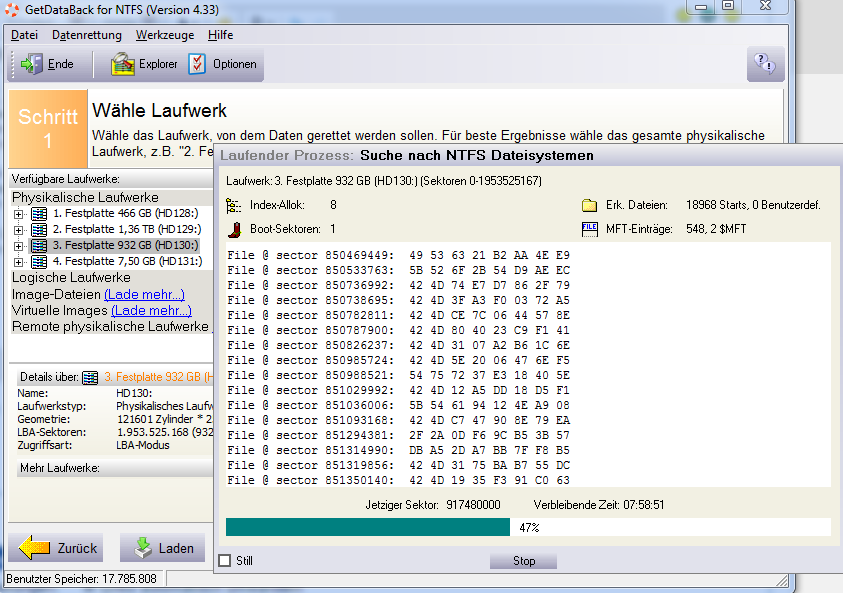Click the Zurück button label
The height and width of the screenshot is (593, 843).
77,548
